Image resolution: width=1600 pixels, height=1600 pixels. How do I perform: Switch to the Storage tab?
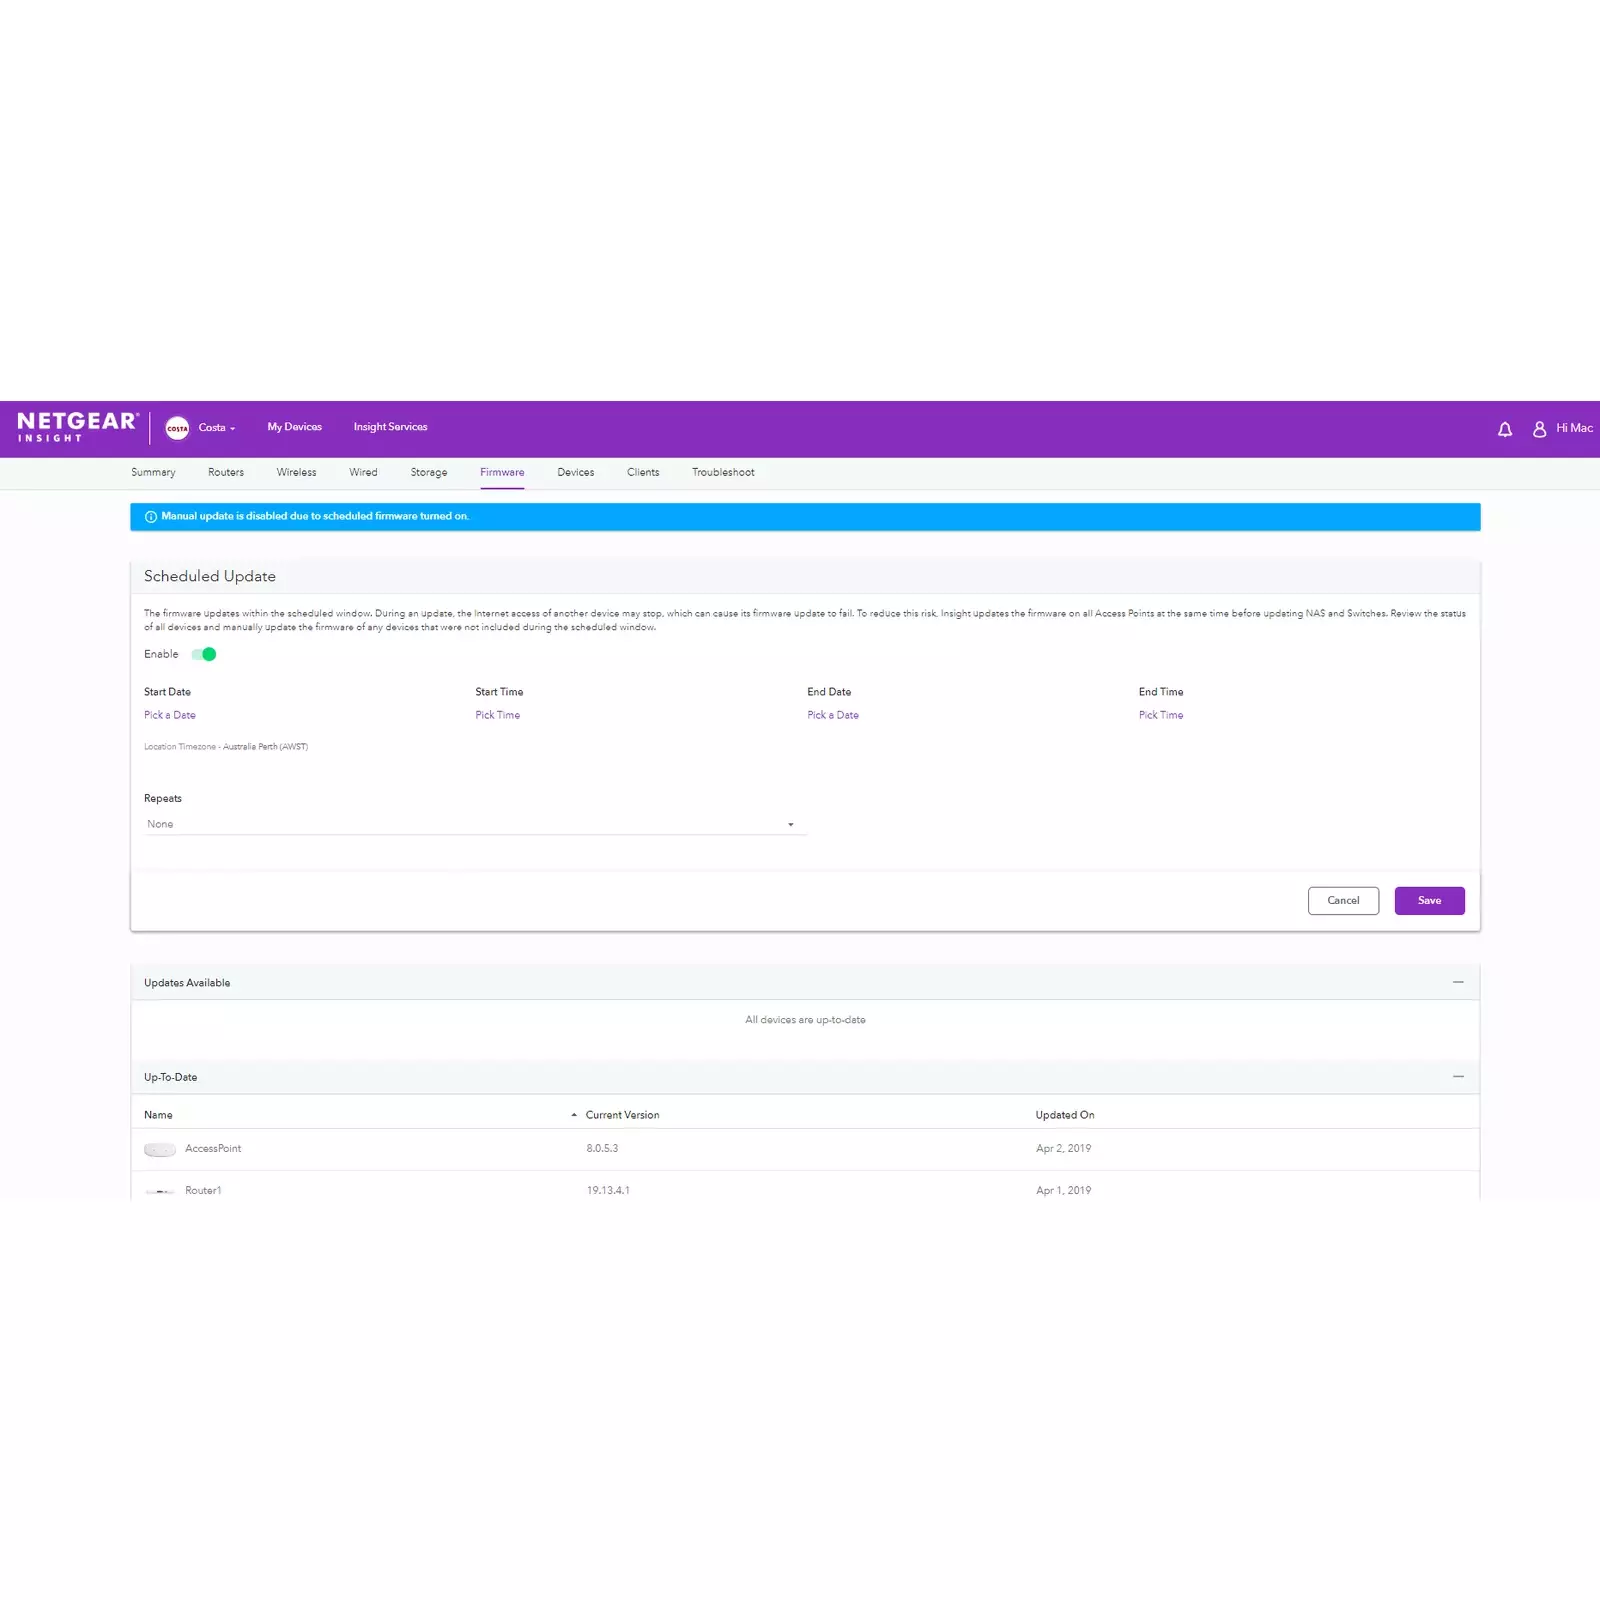429,473
